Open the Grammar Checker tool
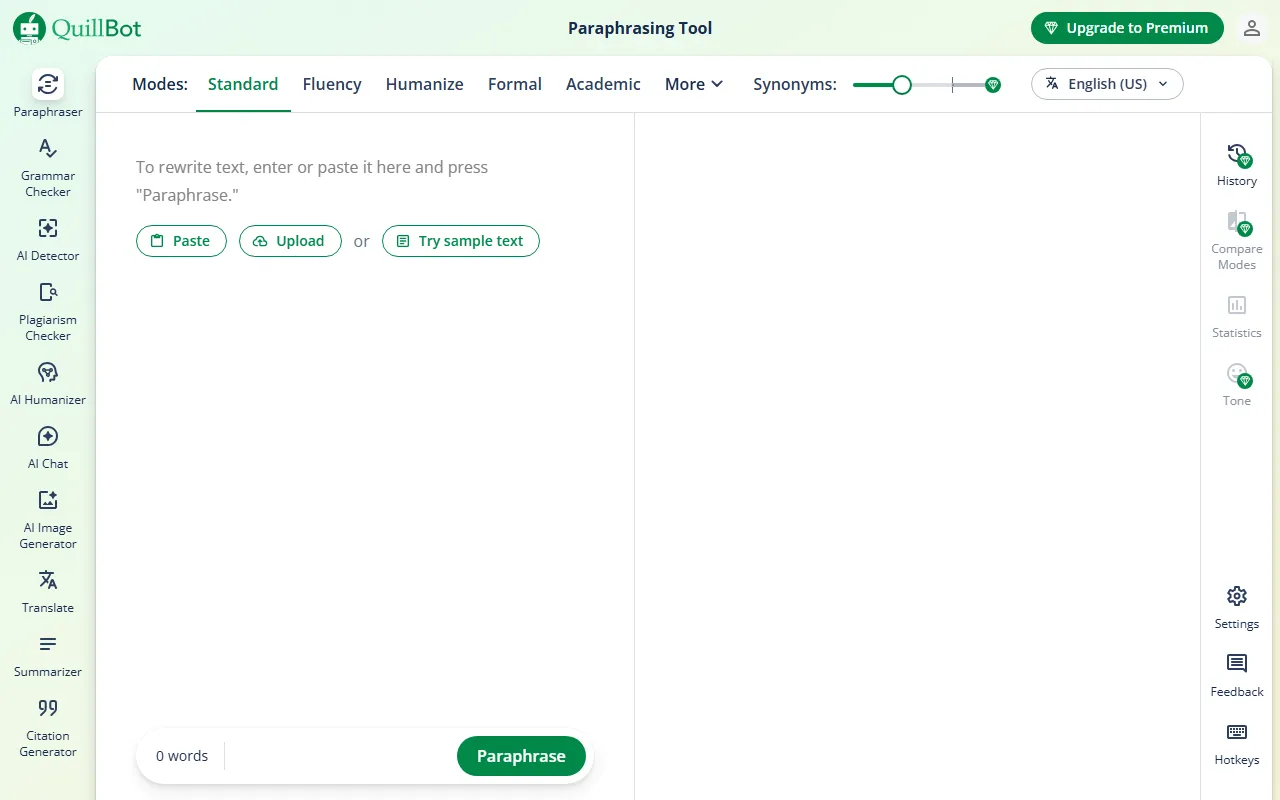The image size is (1280, 800). click(x=47, y=166)
